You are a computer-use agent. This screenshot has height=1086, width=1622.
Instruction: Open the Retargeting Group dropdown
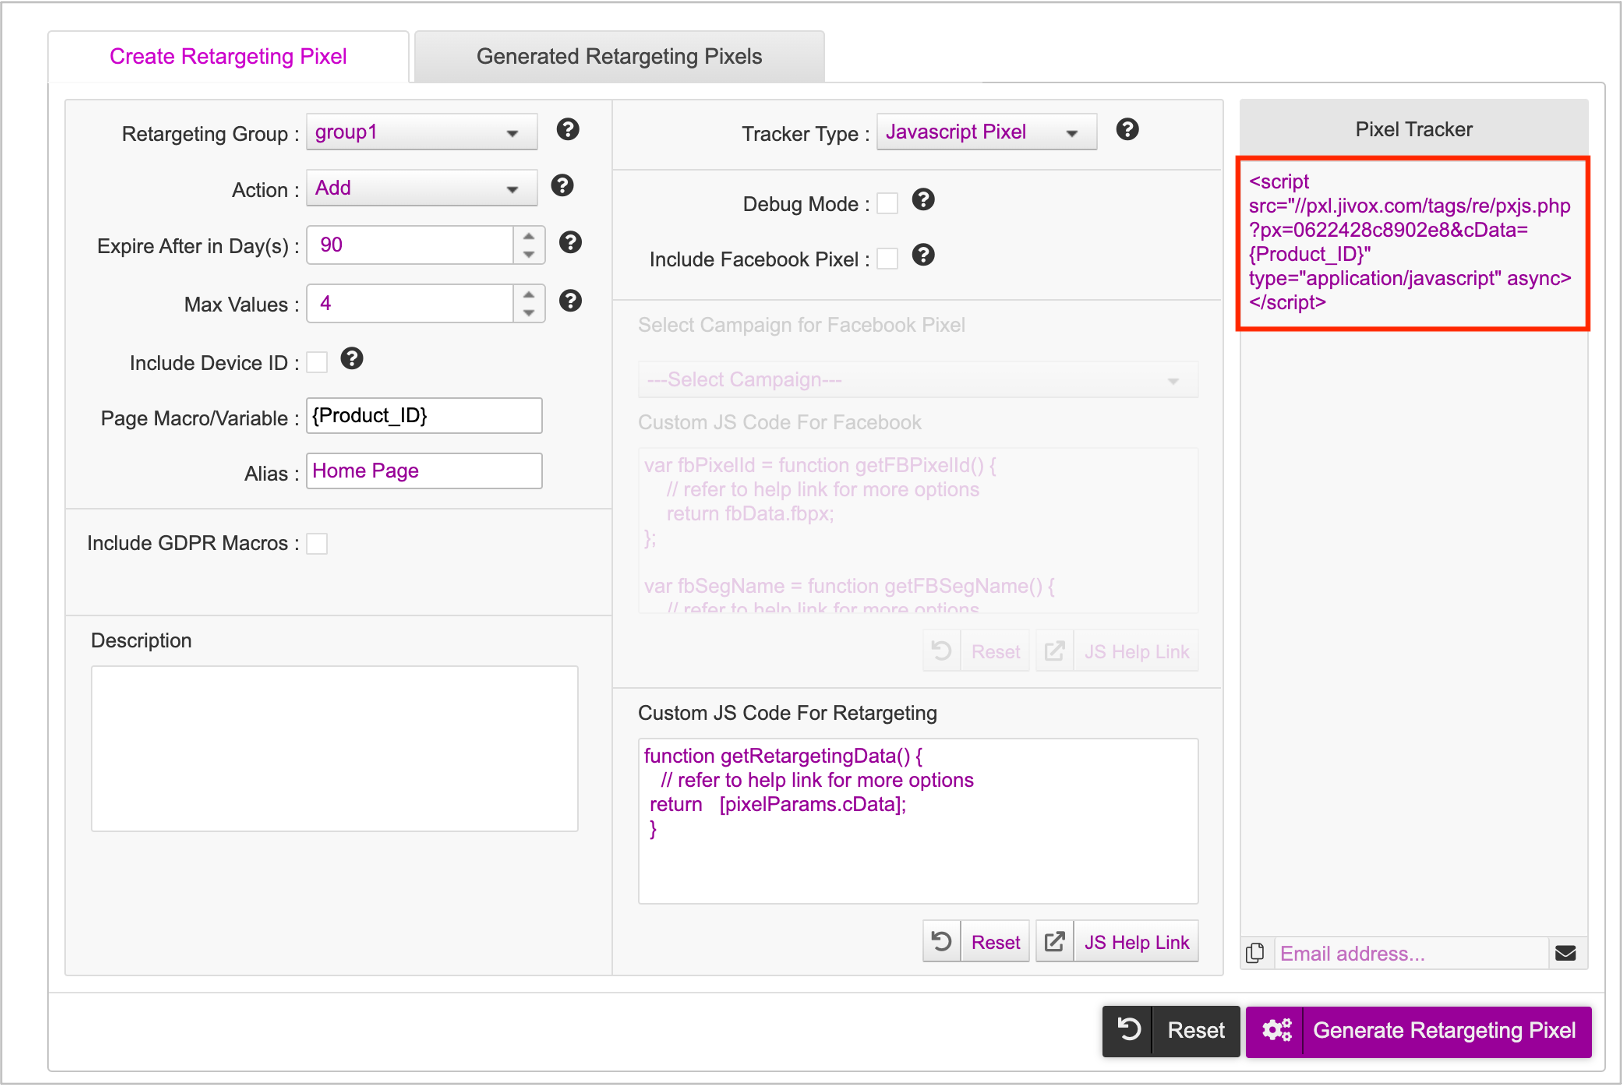422,132
